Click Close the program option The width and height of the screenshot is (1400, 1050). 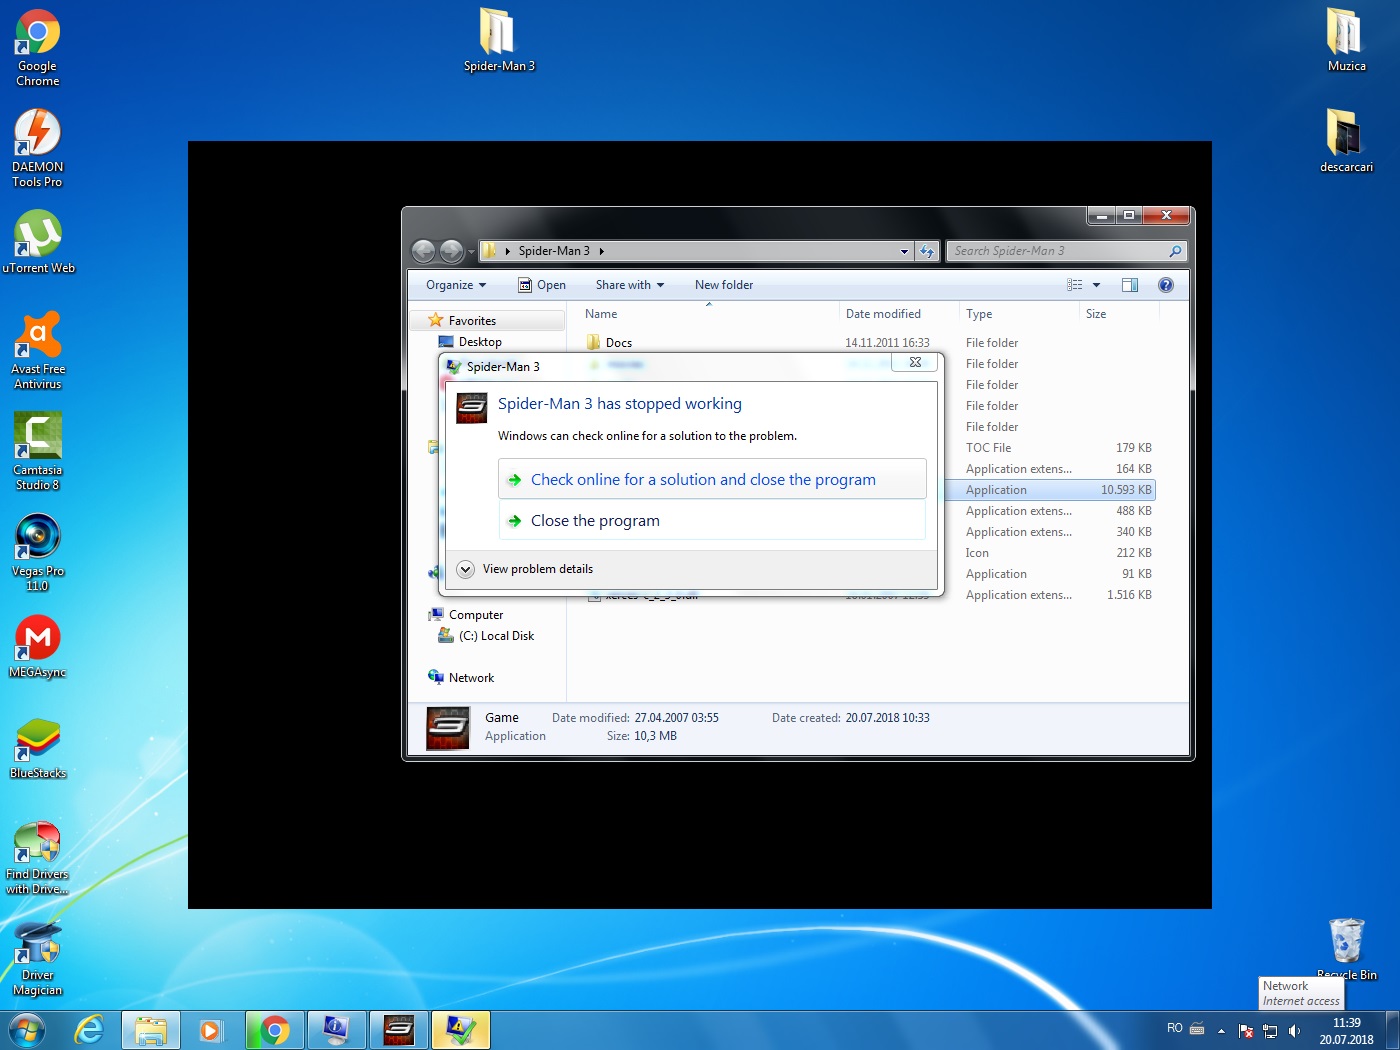(x=712, y=520)
